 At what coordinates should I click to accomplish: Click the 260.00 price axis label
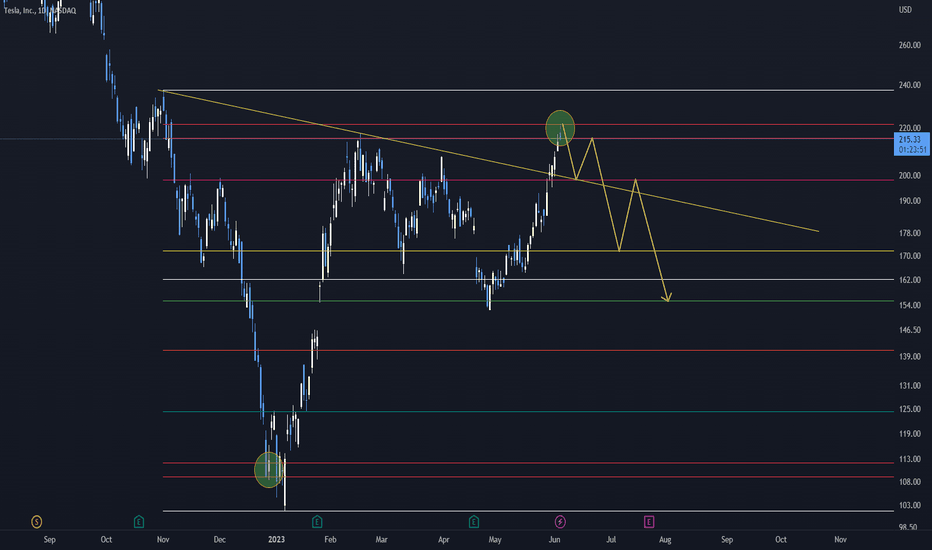909,45
